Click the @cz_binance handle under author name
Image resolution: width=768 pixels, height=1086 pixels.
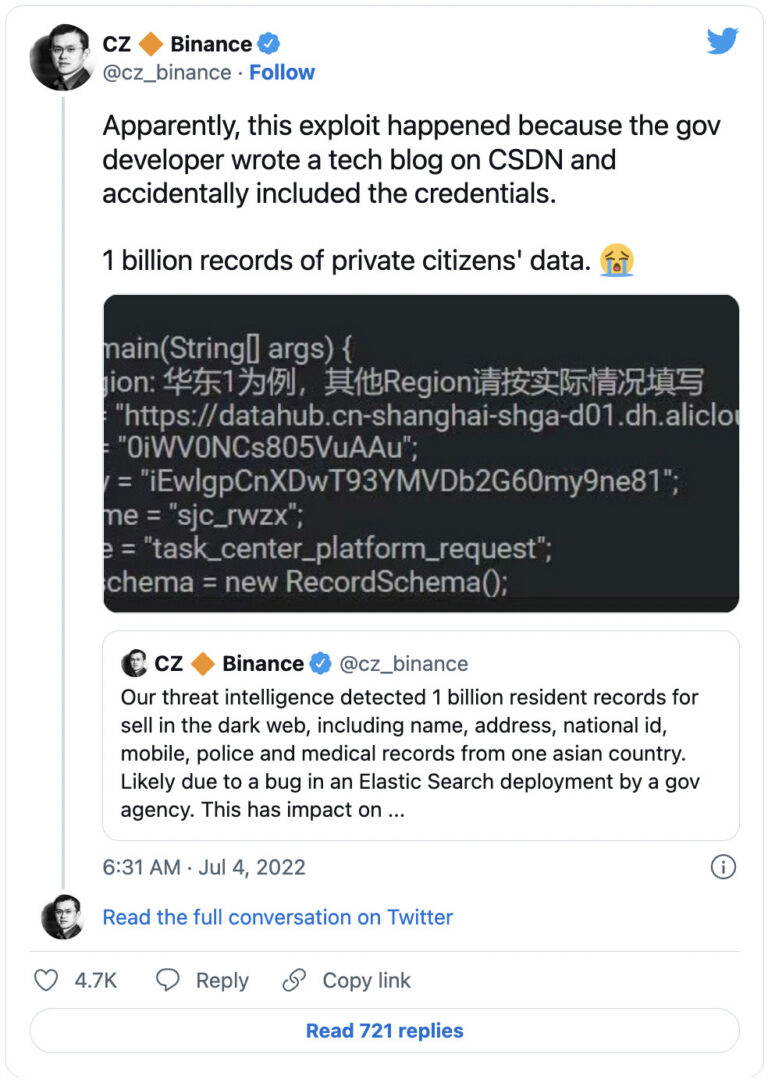point(166,72)
